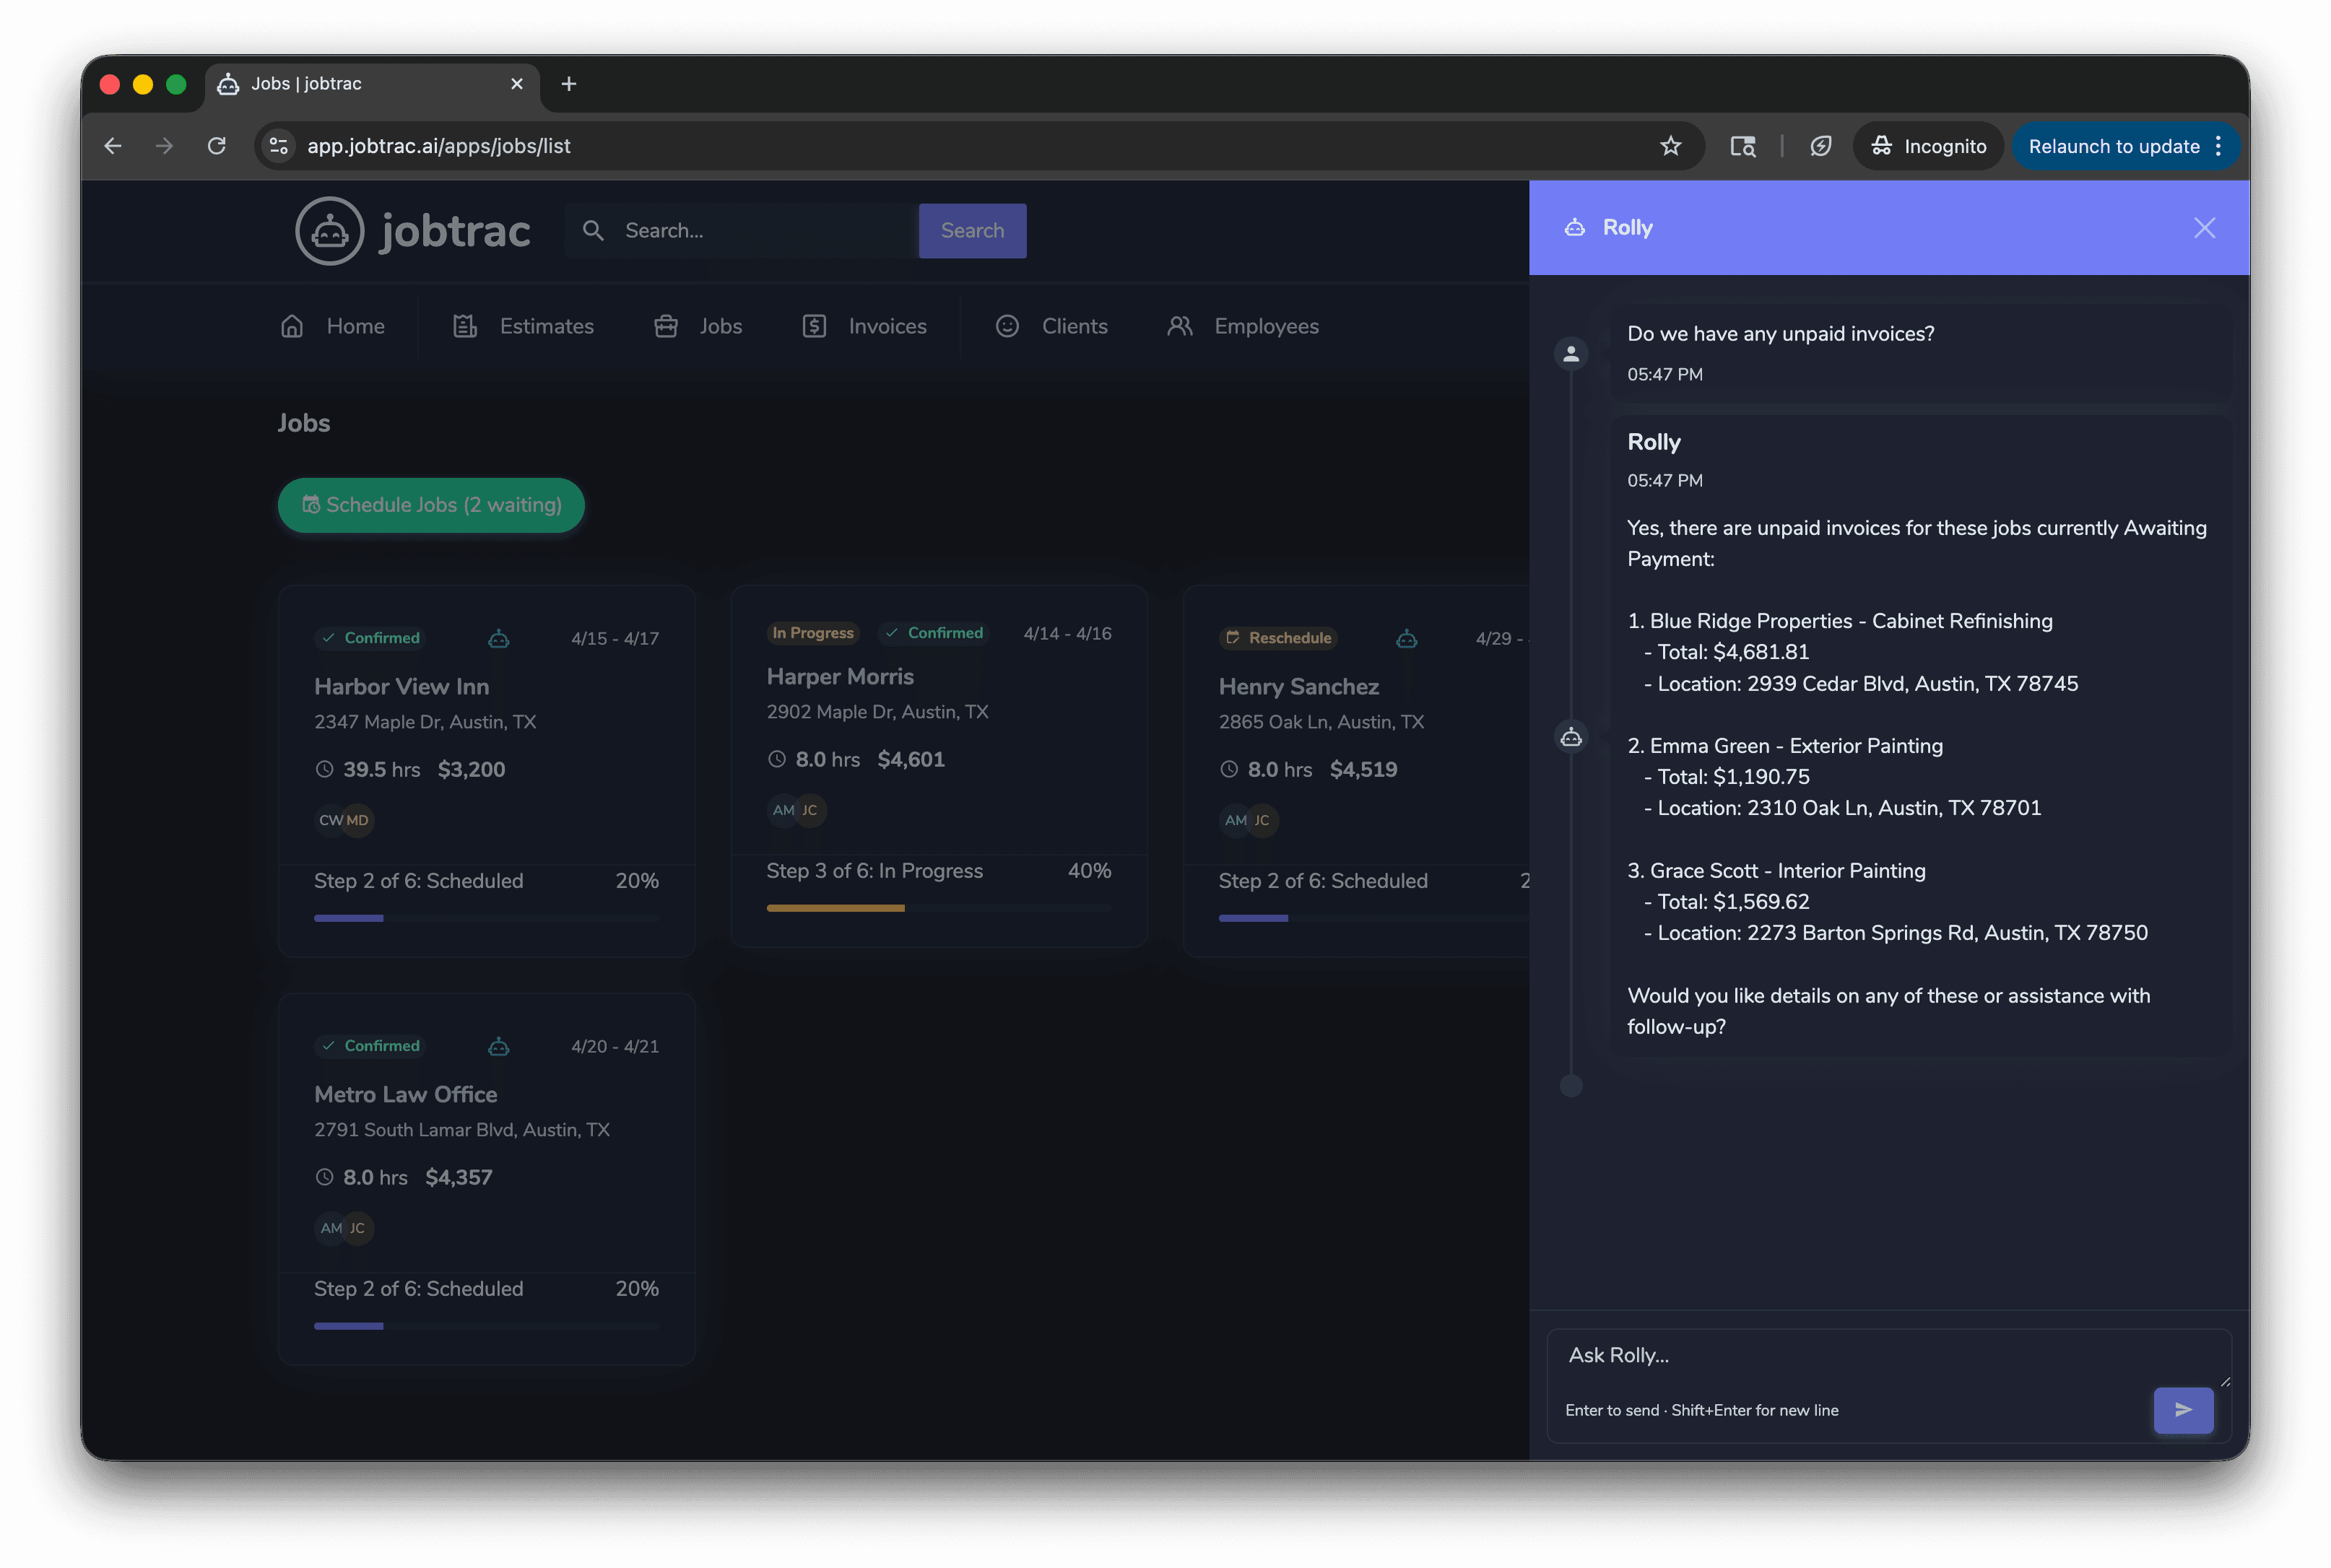This screenshot has height=1568, width=2331.
Task: Click 4/20 - 4/21 date range
Action: (x=614, y=1046)
